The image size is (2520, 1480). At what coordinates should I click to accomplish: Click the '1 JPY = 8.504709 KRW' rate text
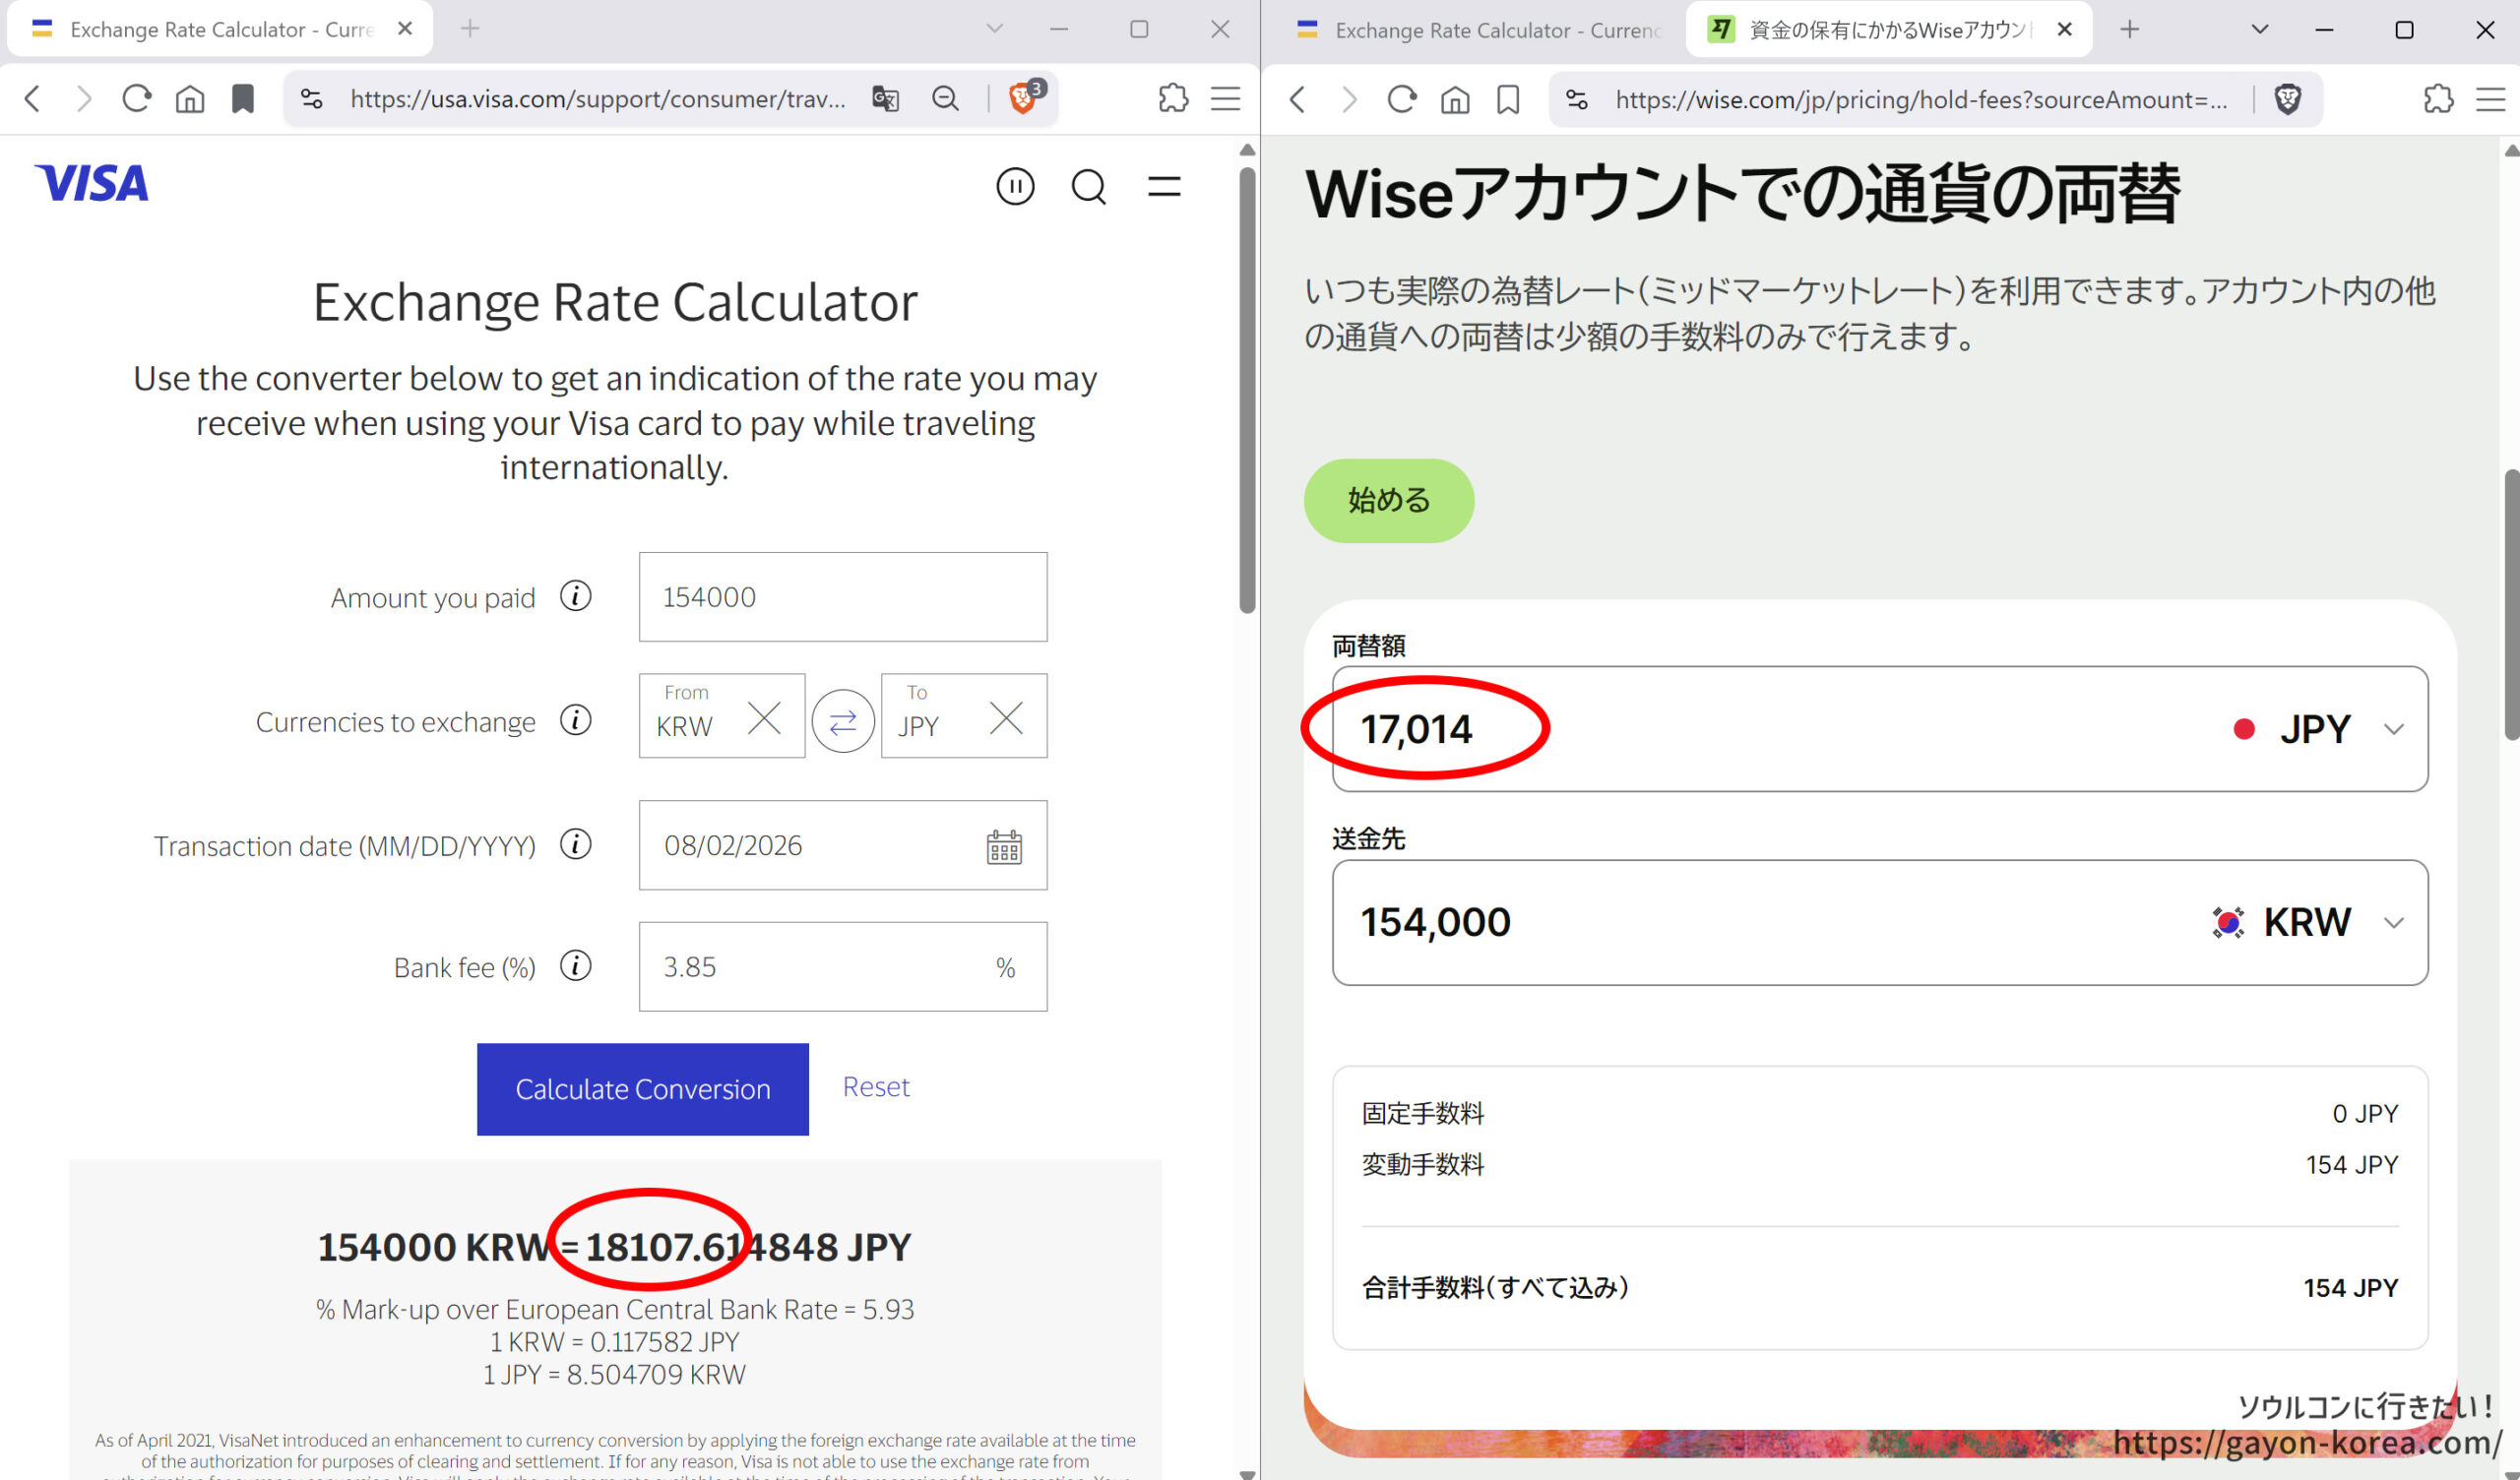click(615, 1374)
